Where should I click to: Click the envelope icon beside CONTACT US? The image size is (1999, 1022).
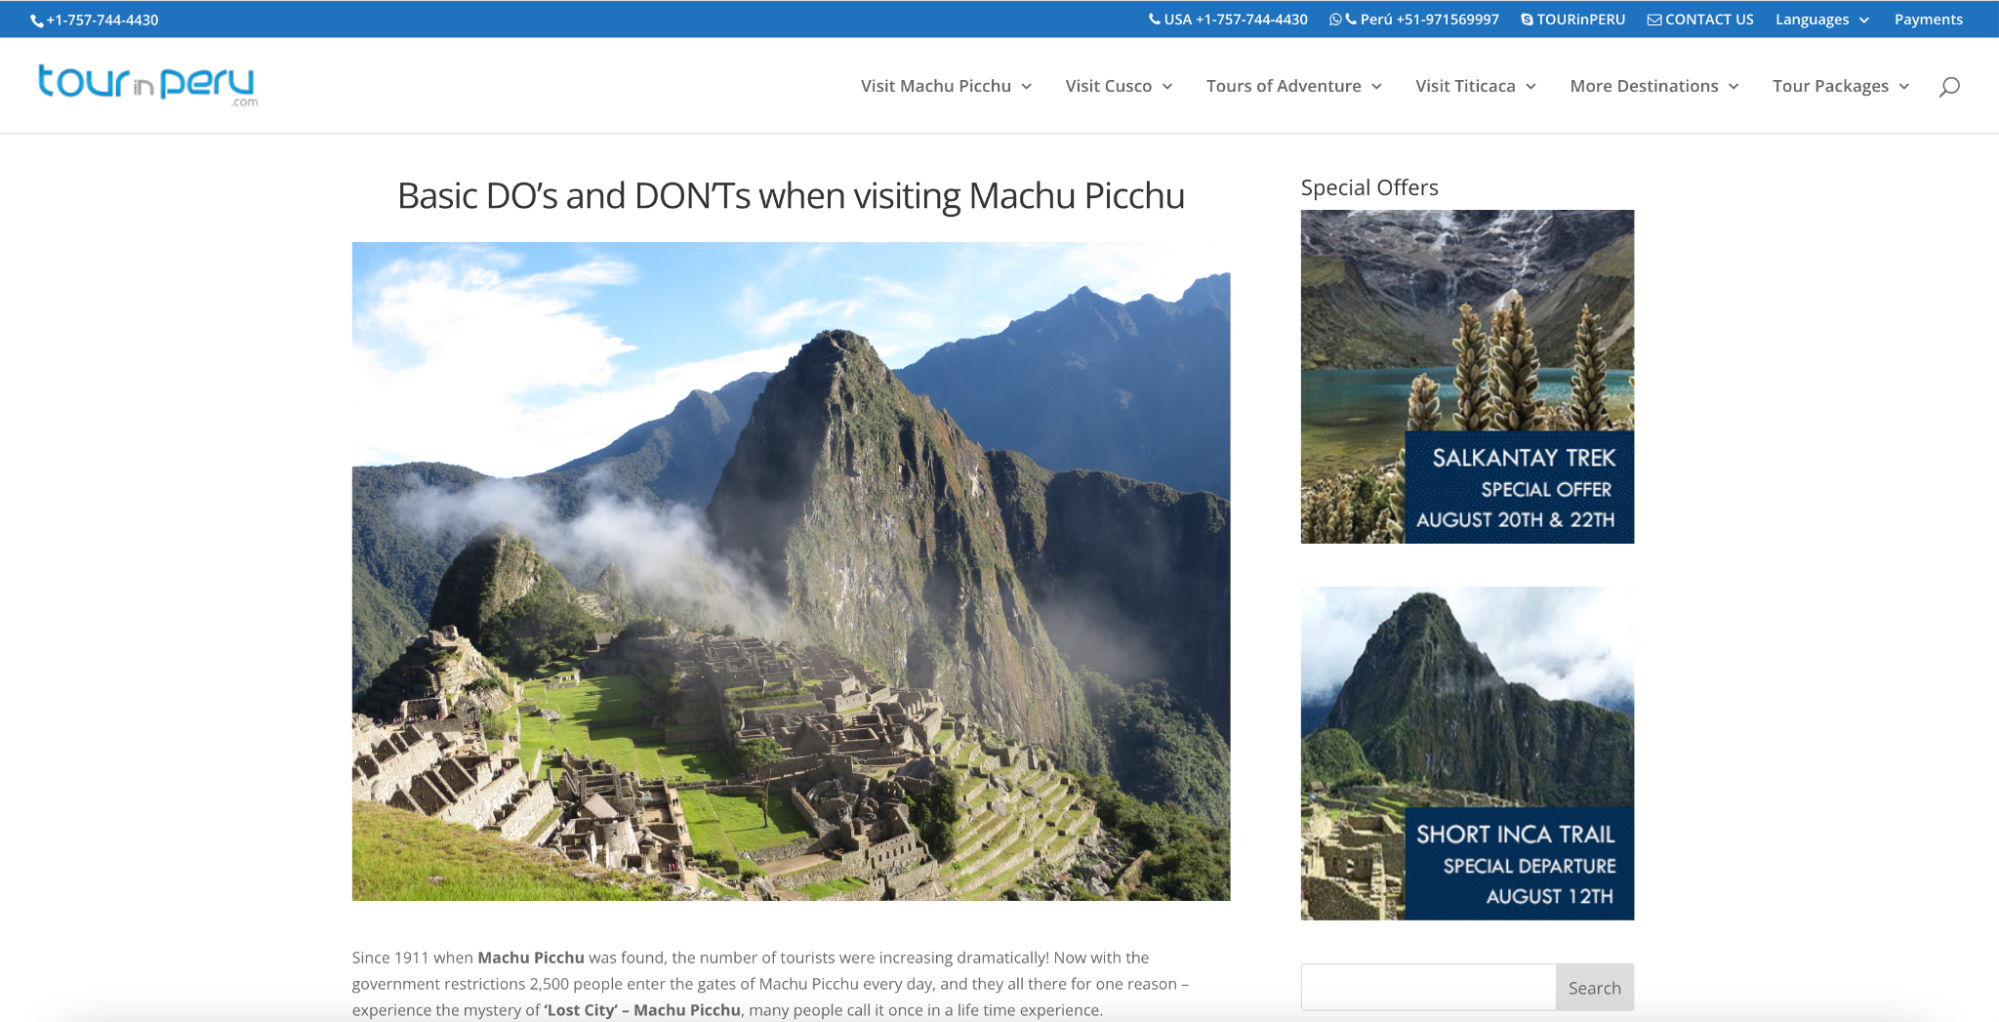pos(1654,20)
